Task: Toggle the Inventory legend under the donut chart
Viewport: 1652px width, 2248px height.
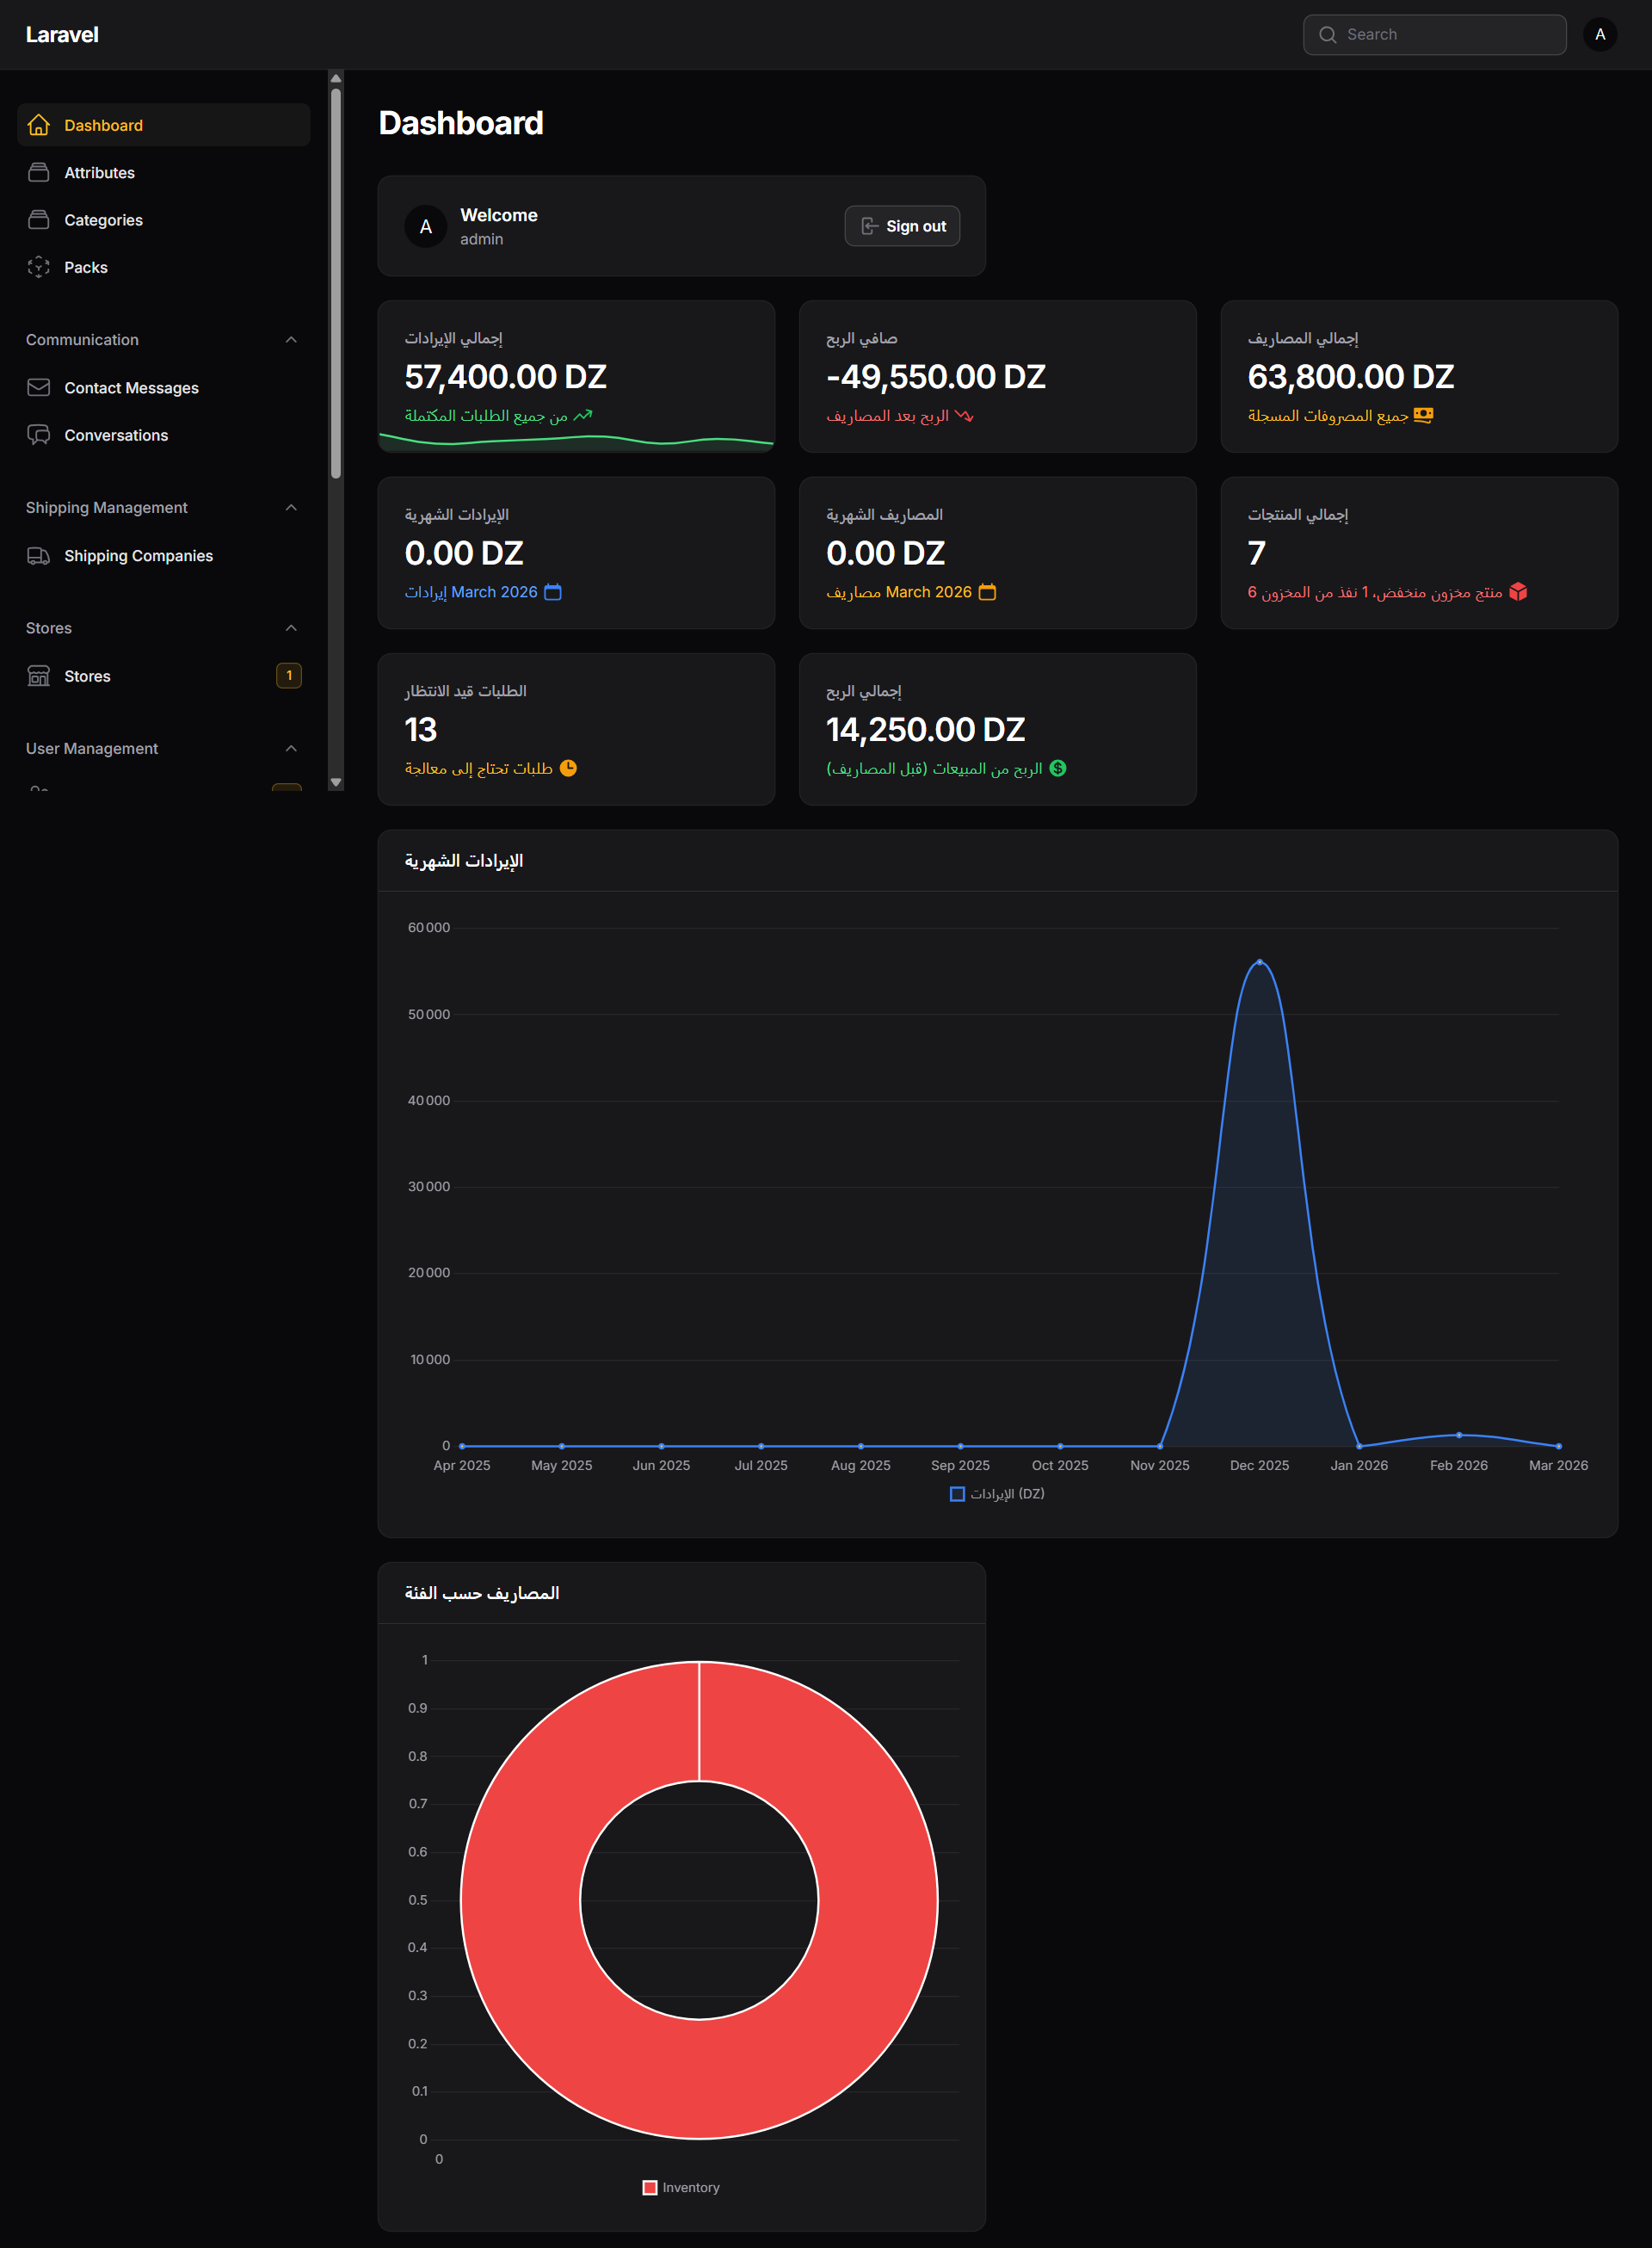Action: click(x=681, y=2186)
